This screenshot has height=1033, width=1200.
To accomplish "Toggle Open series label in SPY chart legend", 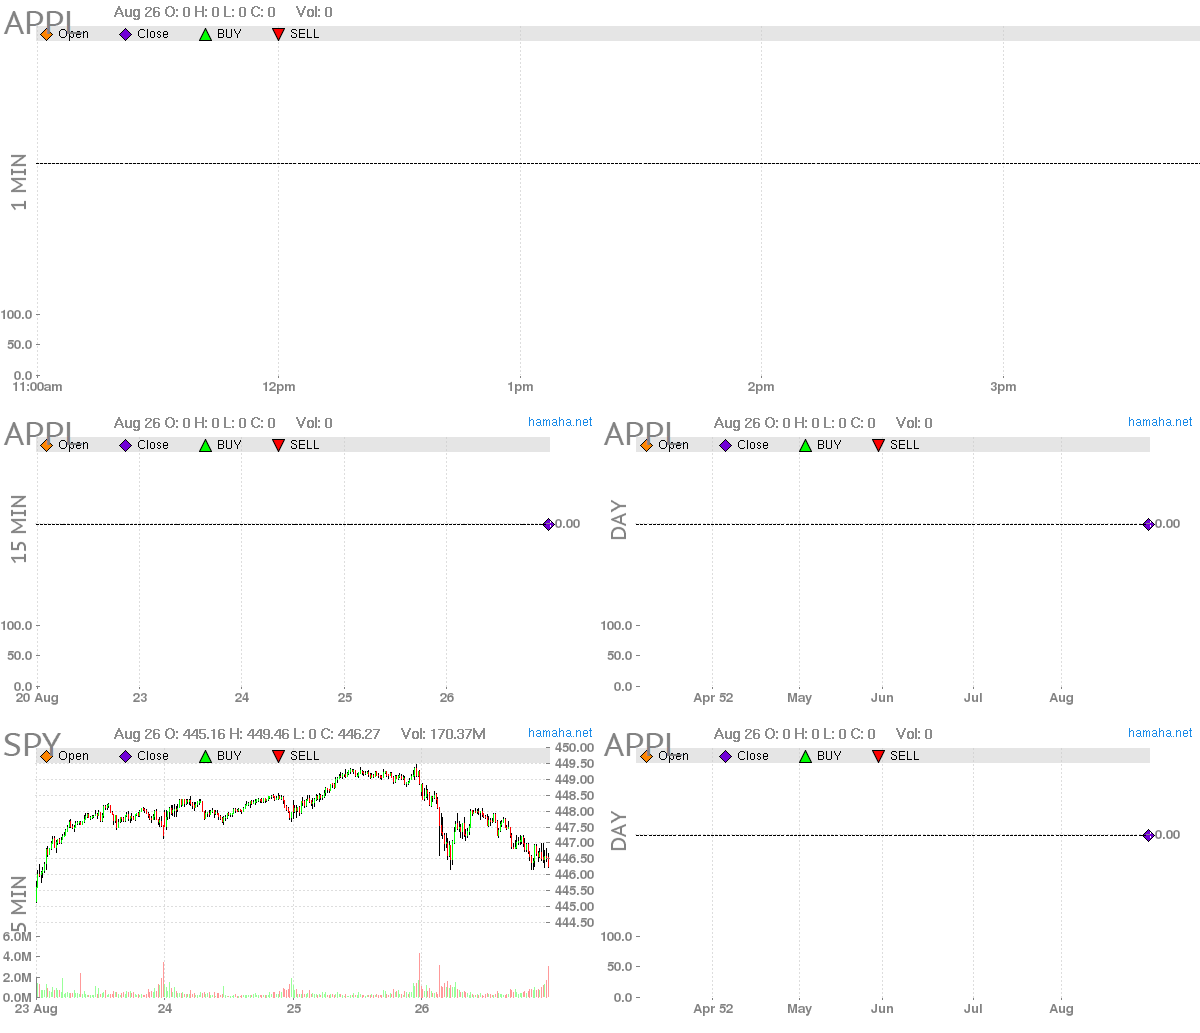I will click(x=73, y=756).
